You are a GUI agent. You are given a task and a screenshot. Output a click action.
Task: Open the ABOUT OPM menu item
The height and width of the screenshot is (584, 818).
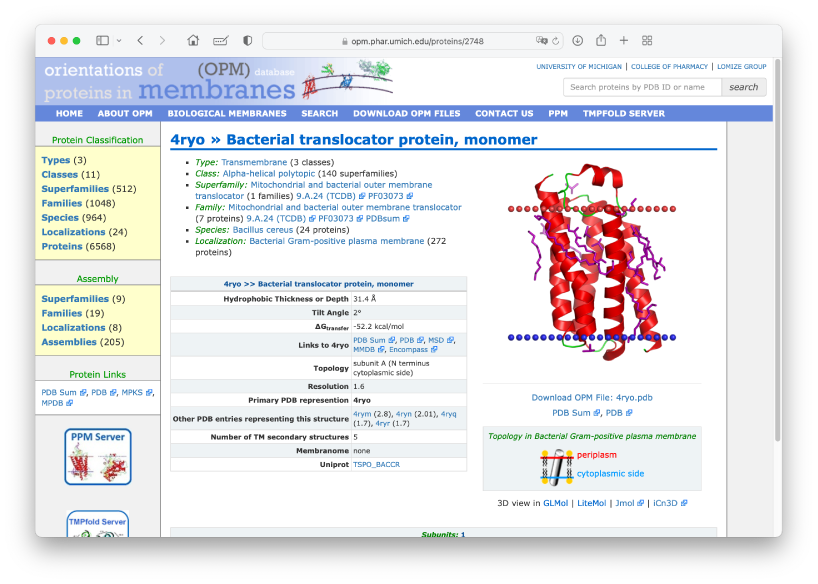125,113
